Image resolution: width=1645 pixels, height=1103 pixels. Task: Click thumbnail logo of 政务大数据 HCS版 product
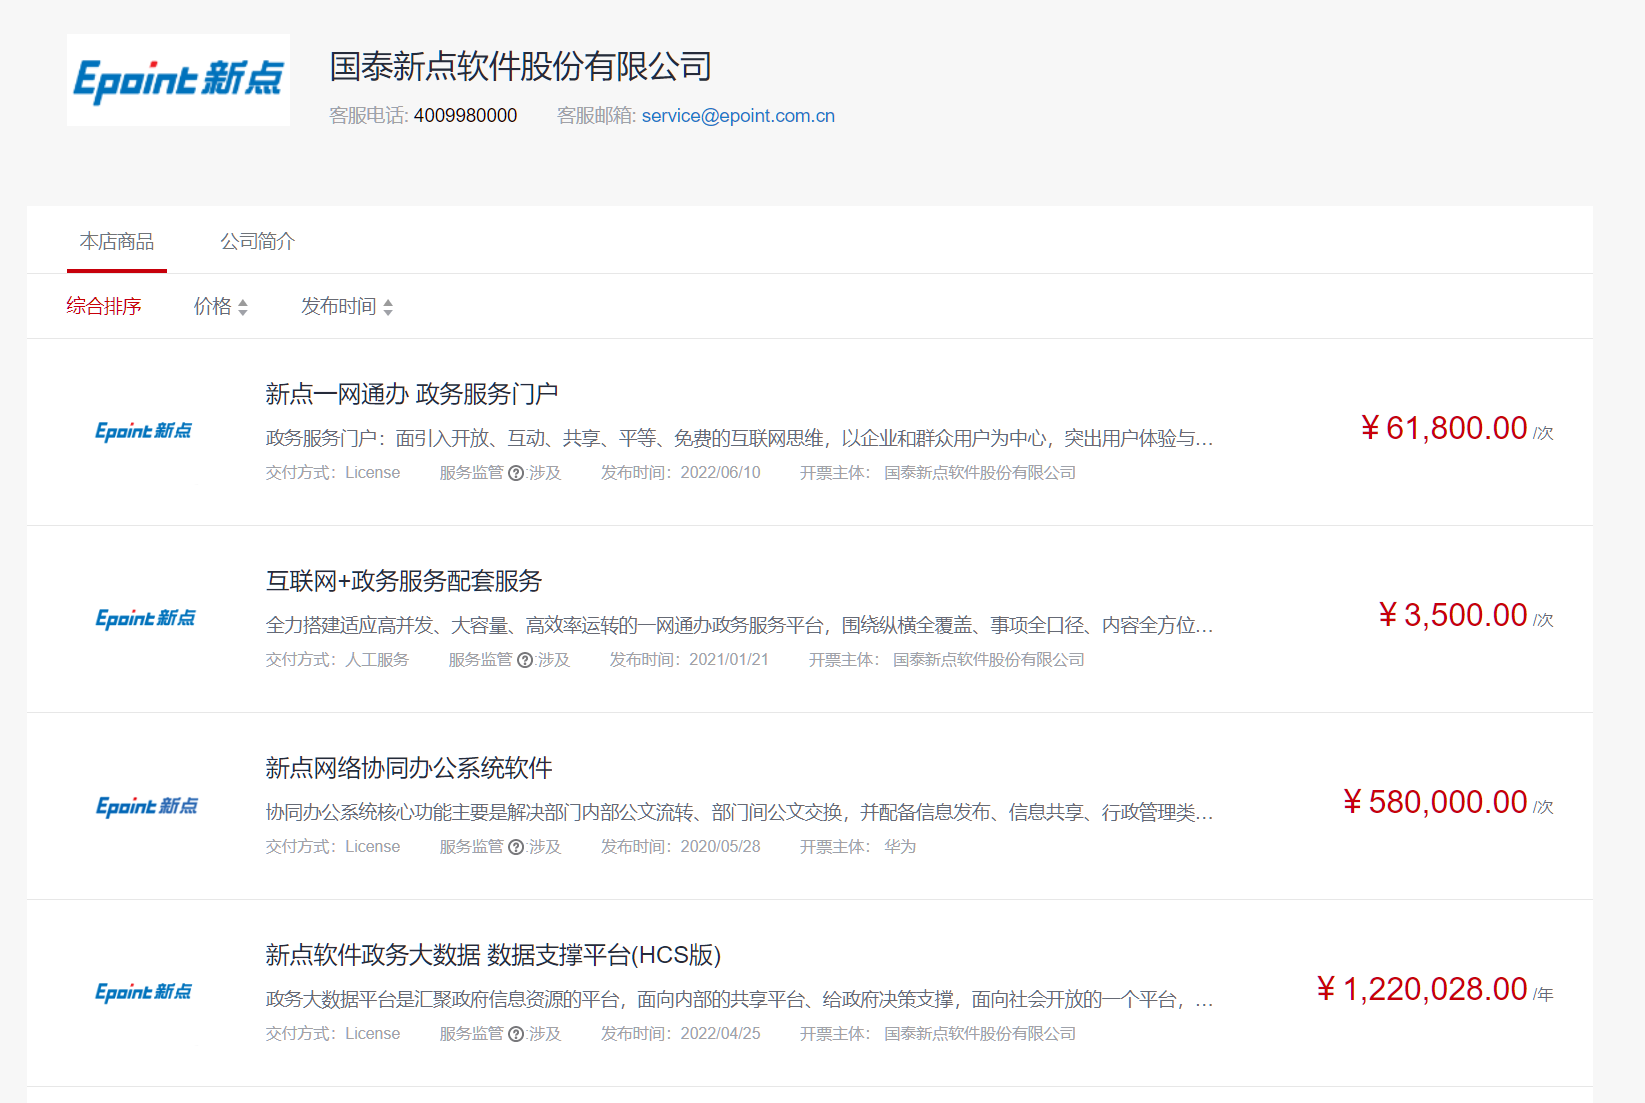143,992
